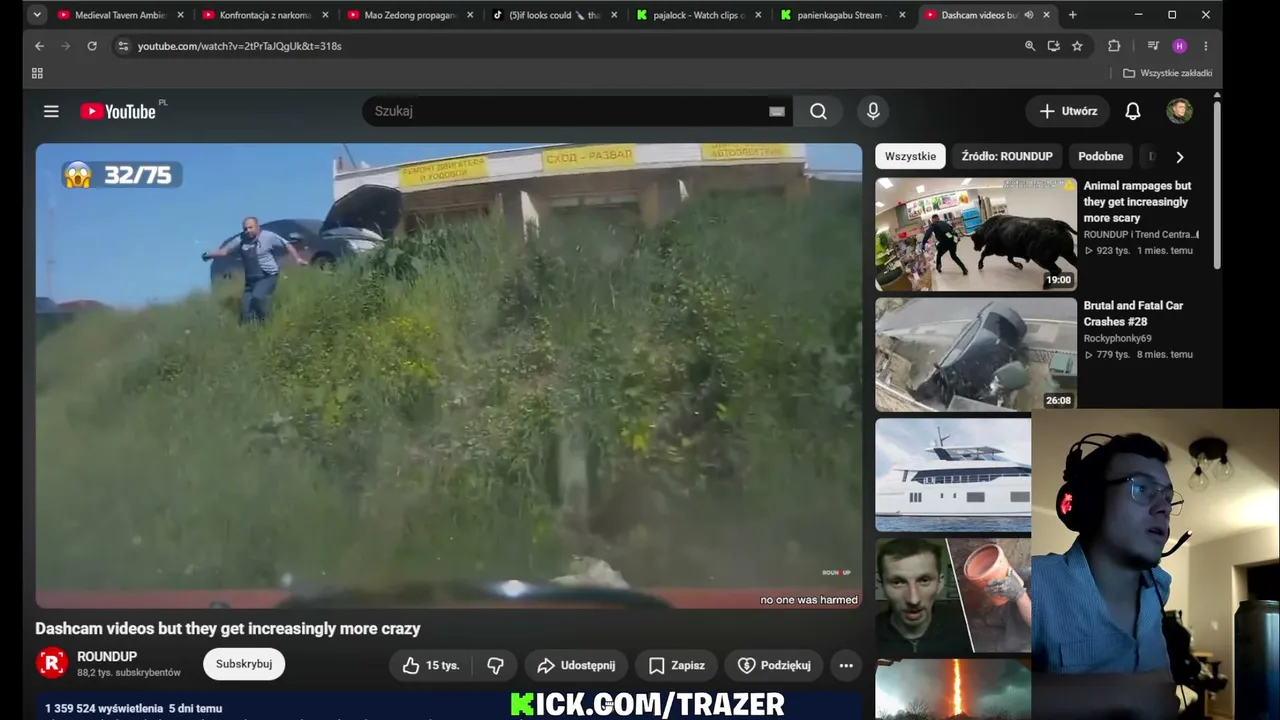Open more actions ellipsis under video
The width and height of the screenshot is (1280, 720).
pos(846,665)
